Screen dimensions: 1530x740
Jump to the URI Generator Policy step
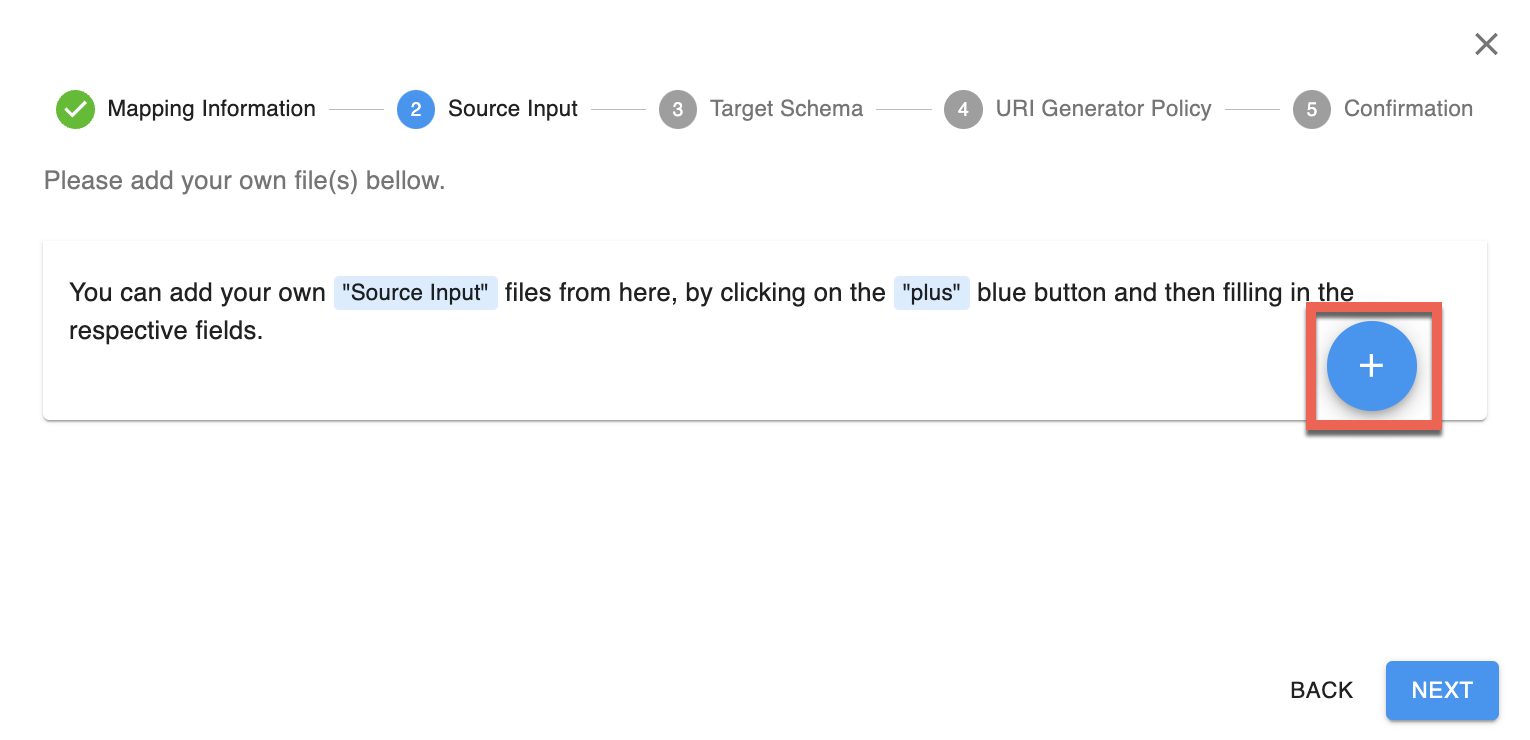pyautogui.click(x=1103, y=109)
